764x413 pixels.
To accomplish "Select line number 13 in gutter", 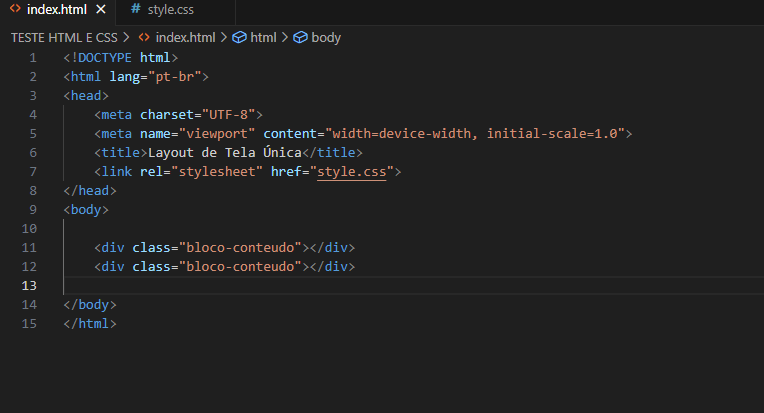I will click(29, 286).
